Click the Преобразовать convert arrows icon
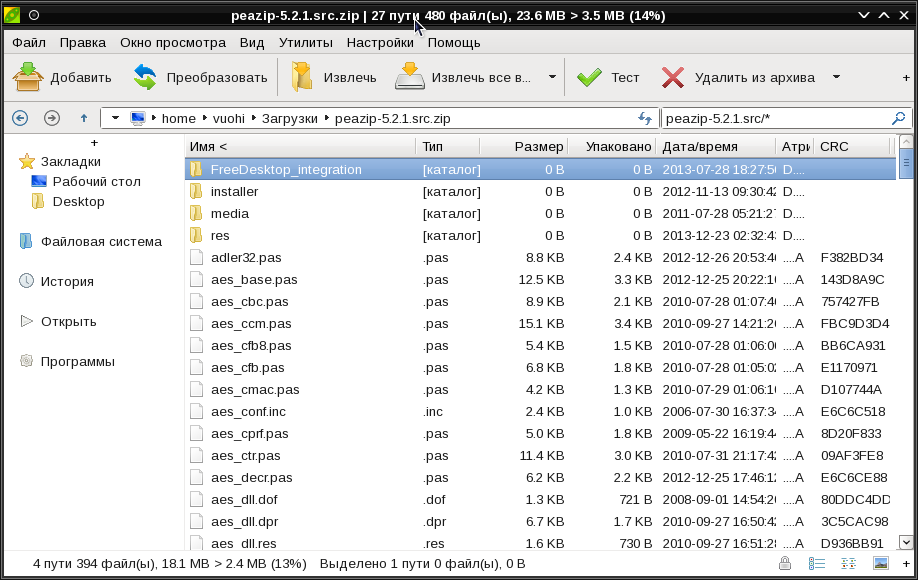918x580 pixels. (x=145, y=77)
